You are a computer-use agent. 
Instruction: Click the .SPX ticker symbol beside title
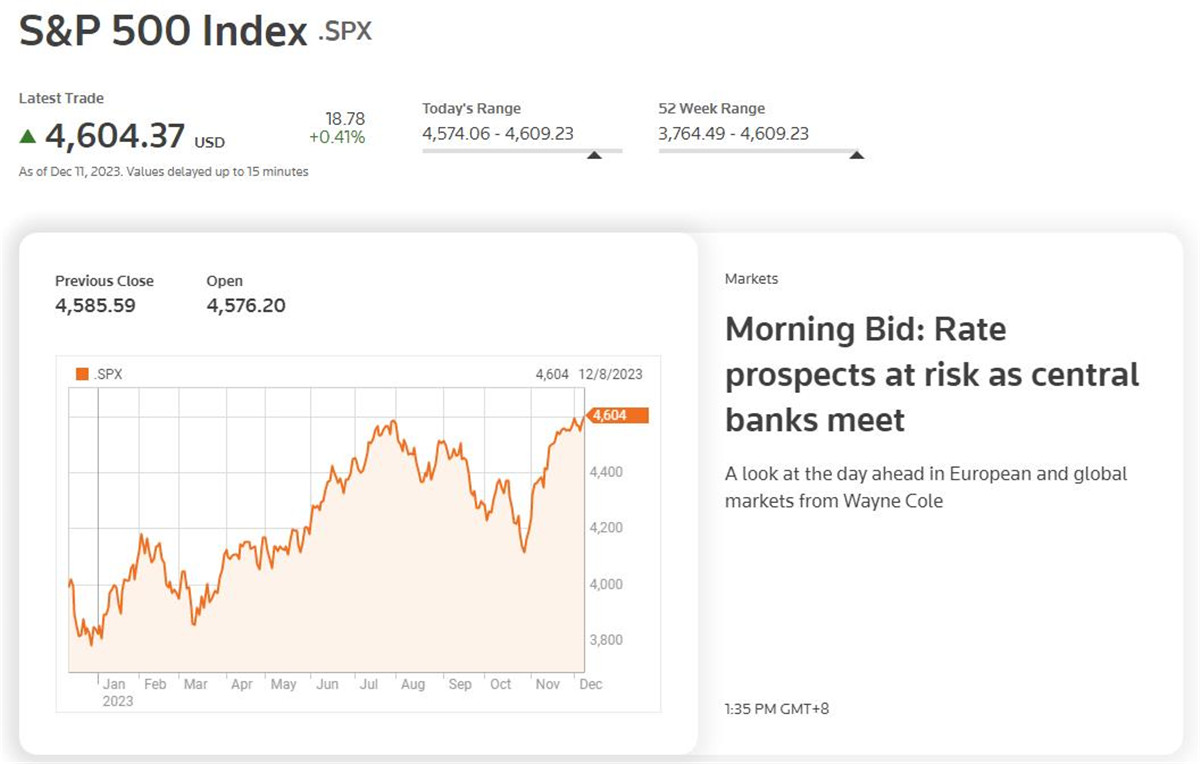pyautogui.click(x=344, y=31)
